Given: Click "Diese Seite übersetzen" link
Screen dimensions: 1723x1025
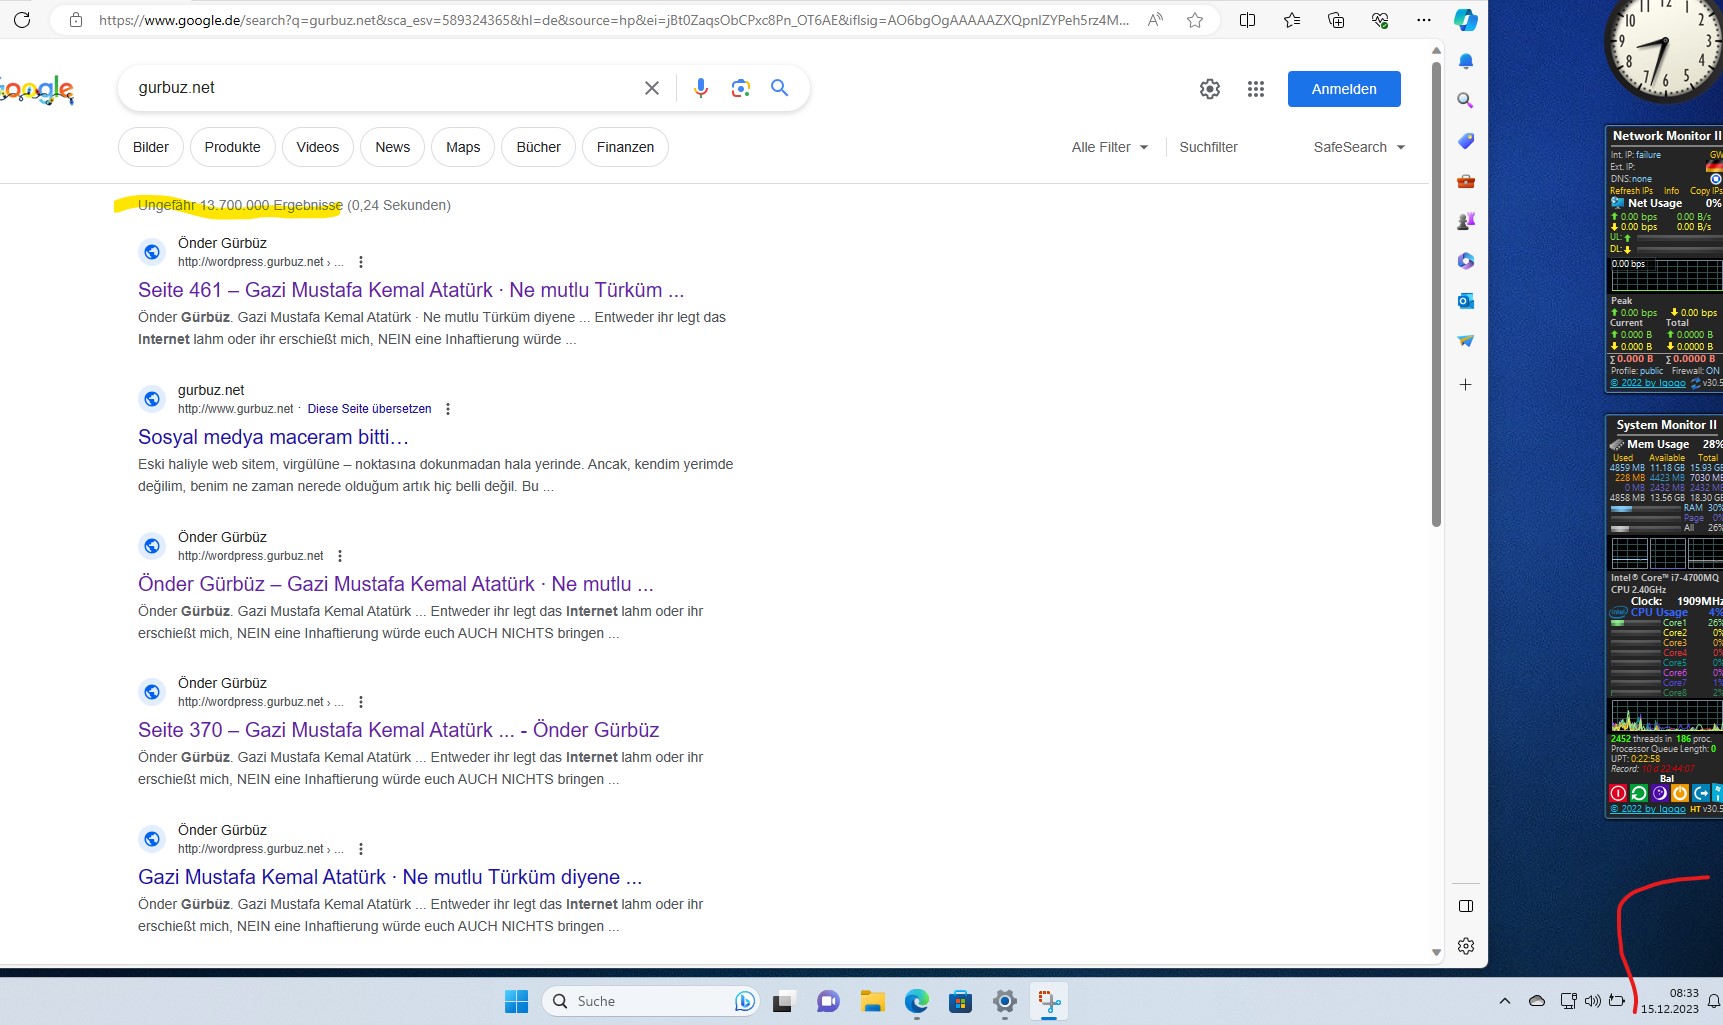Looking at the screenshot, I should [369, 409].
